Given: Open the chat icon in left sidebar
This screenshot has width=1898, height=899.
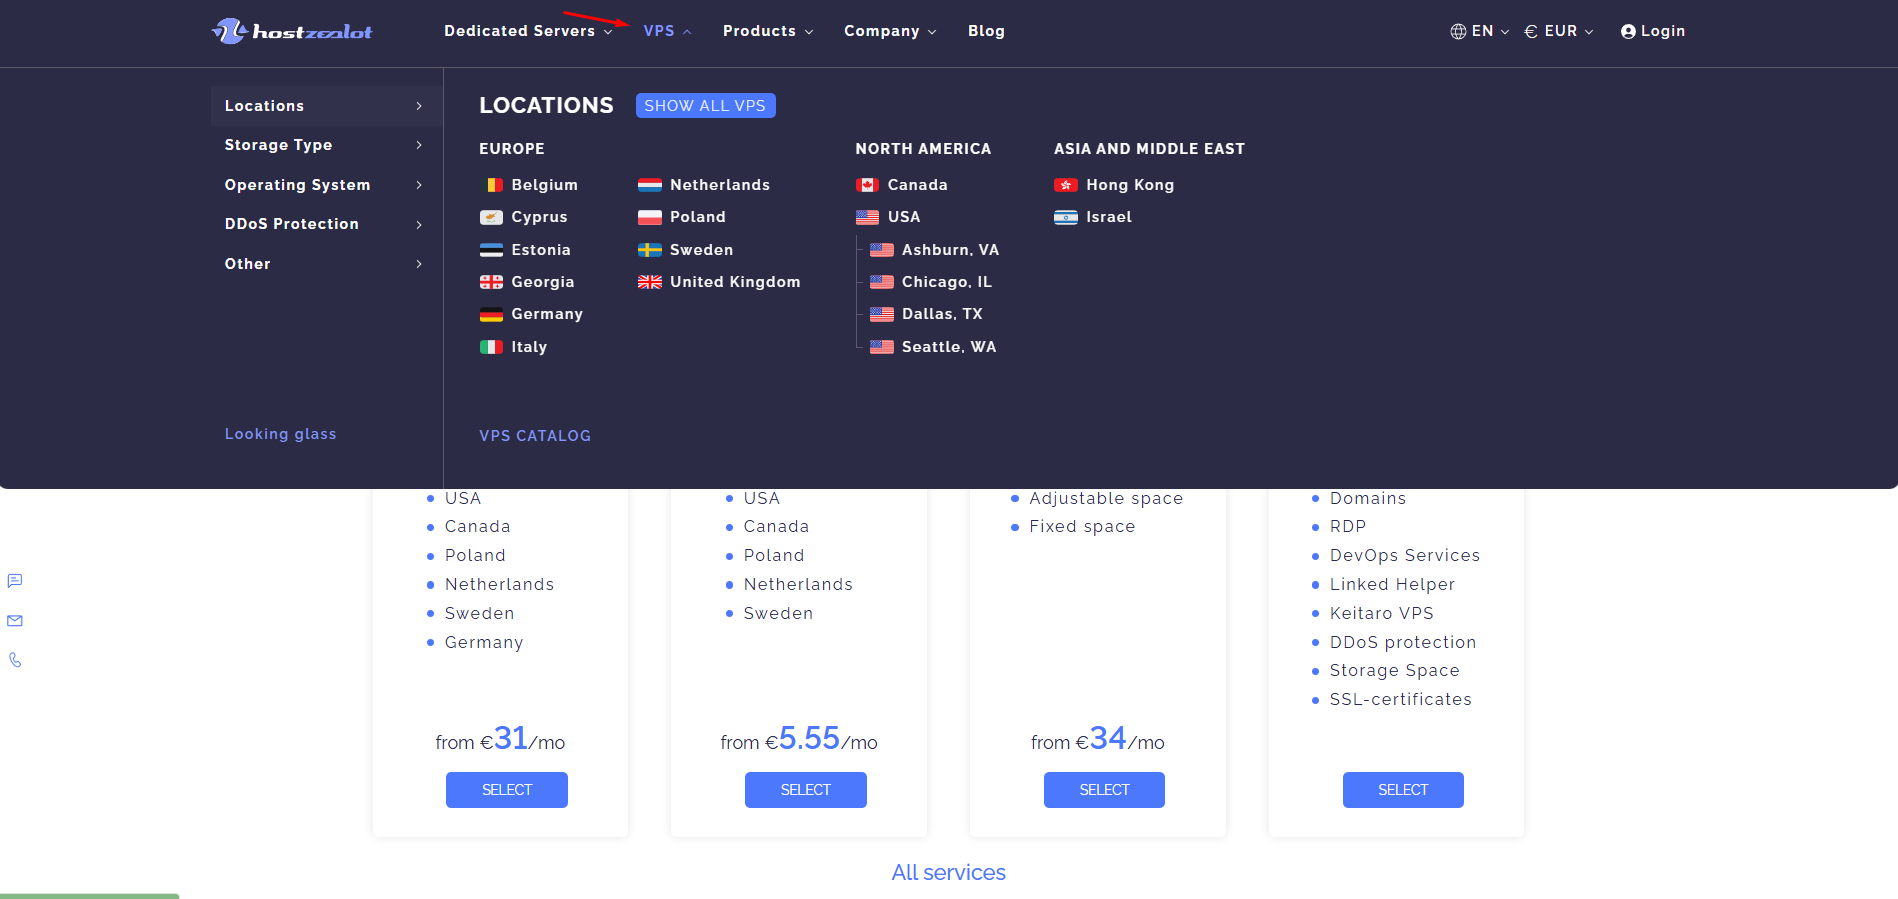Looking at the screenshot, I should [15, 581].
